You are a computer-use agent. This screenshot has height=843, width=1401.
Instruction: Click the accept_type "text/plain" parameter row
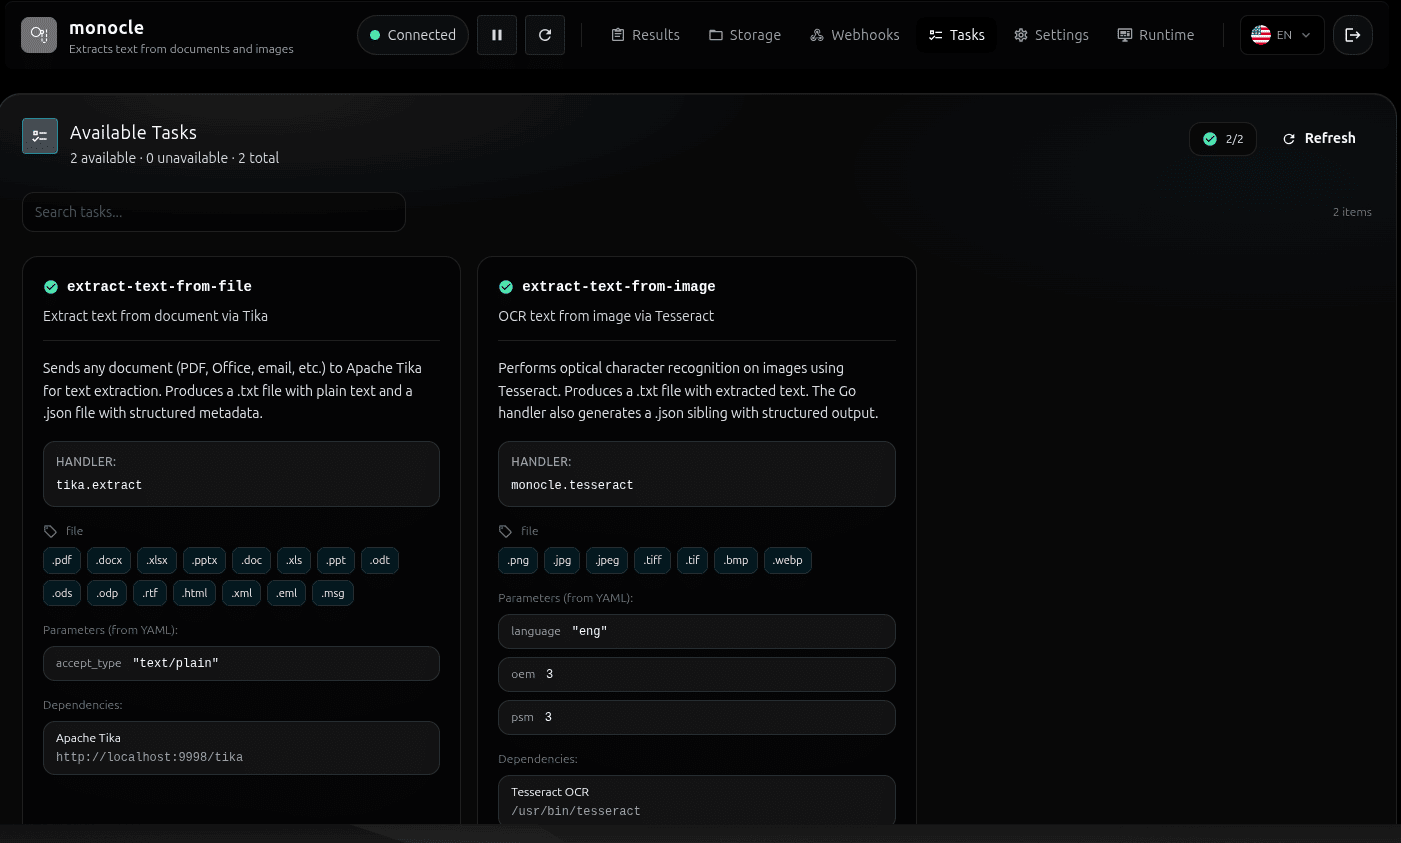[x=241, y=664]
